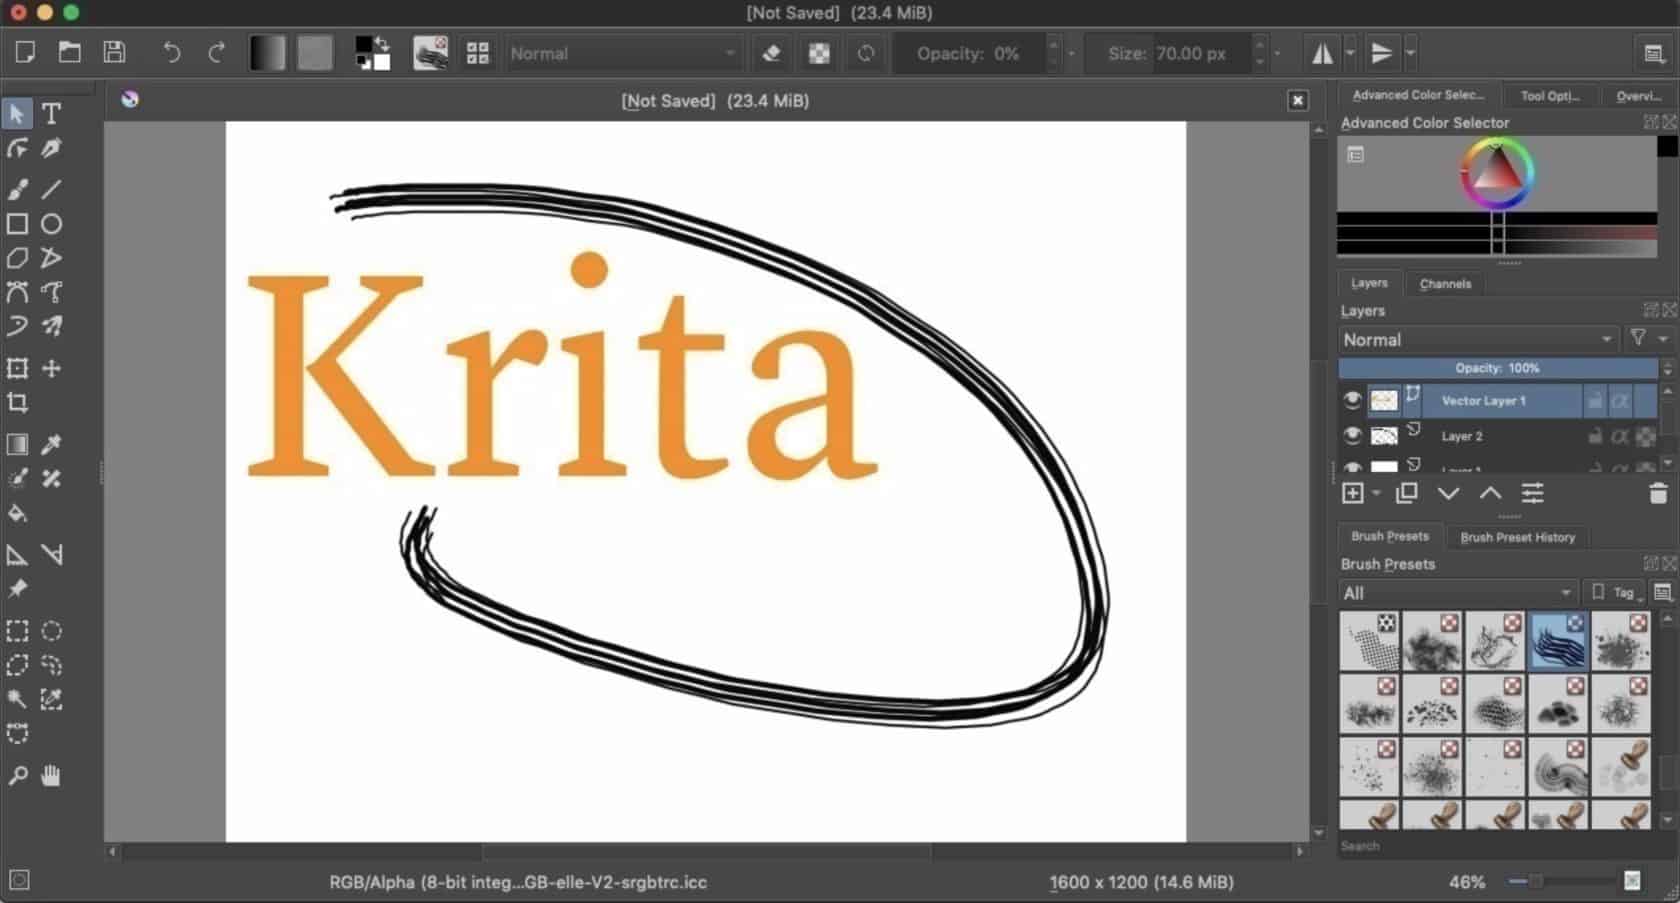Open horizontal mirror options dropdown arrow
The width and height of the screenshot is (1680, 903).
click(1351, 53)
